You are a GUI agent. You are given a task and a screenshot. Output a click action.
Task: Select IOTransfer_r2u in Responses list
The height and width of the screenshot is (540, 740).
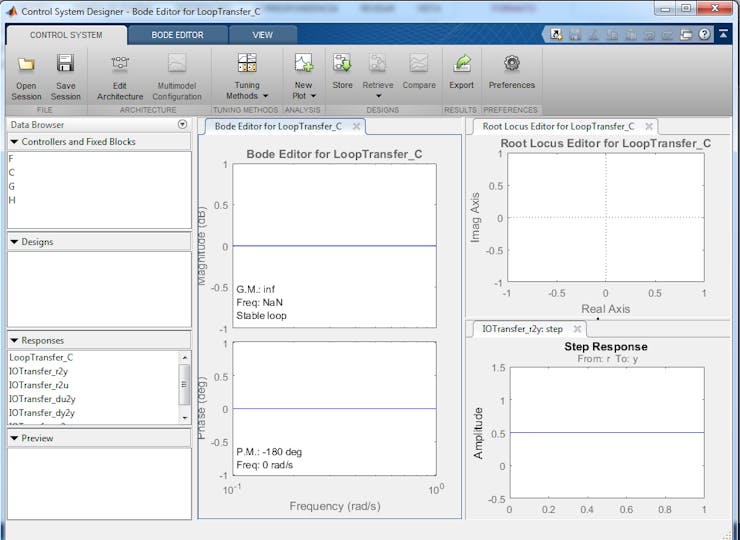[38, 385]
